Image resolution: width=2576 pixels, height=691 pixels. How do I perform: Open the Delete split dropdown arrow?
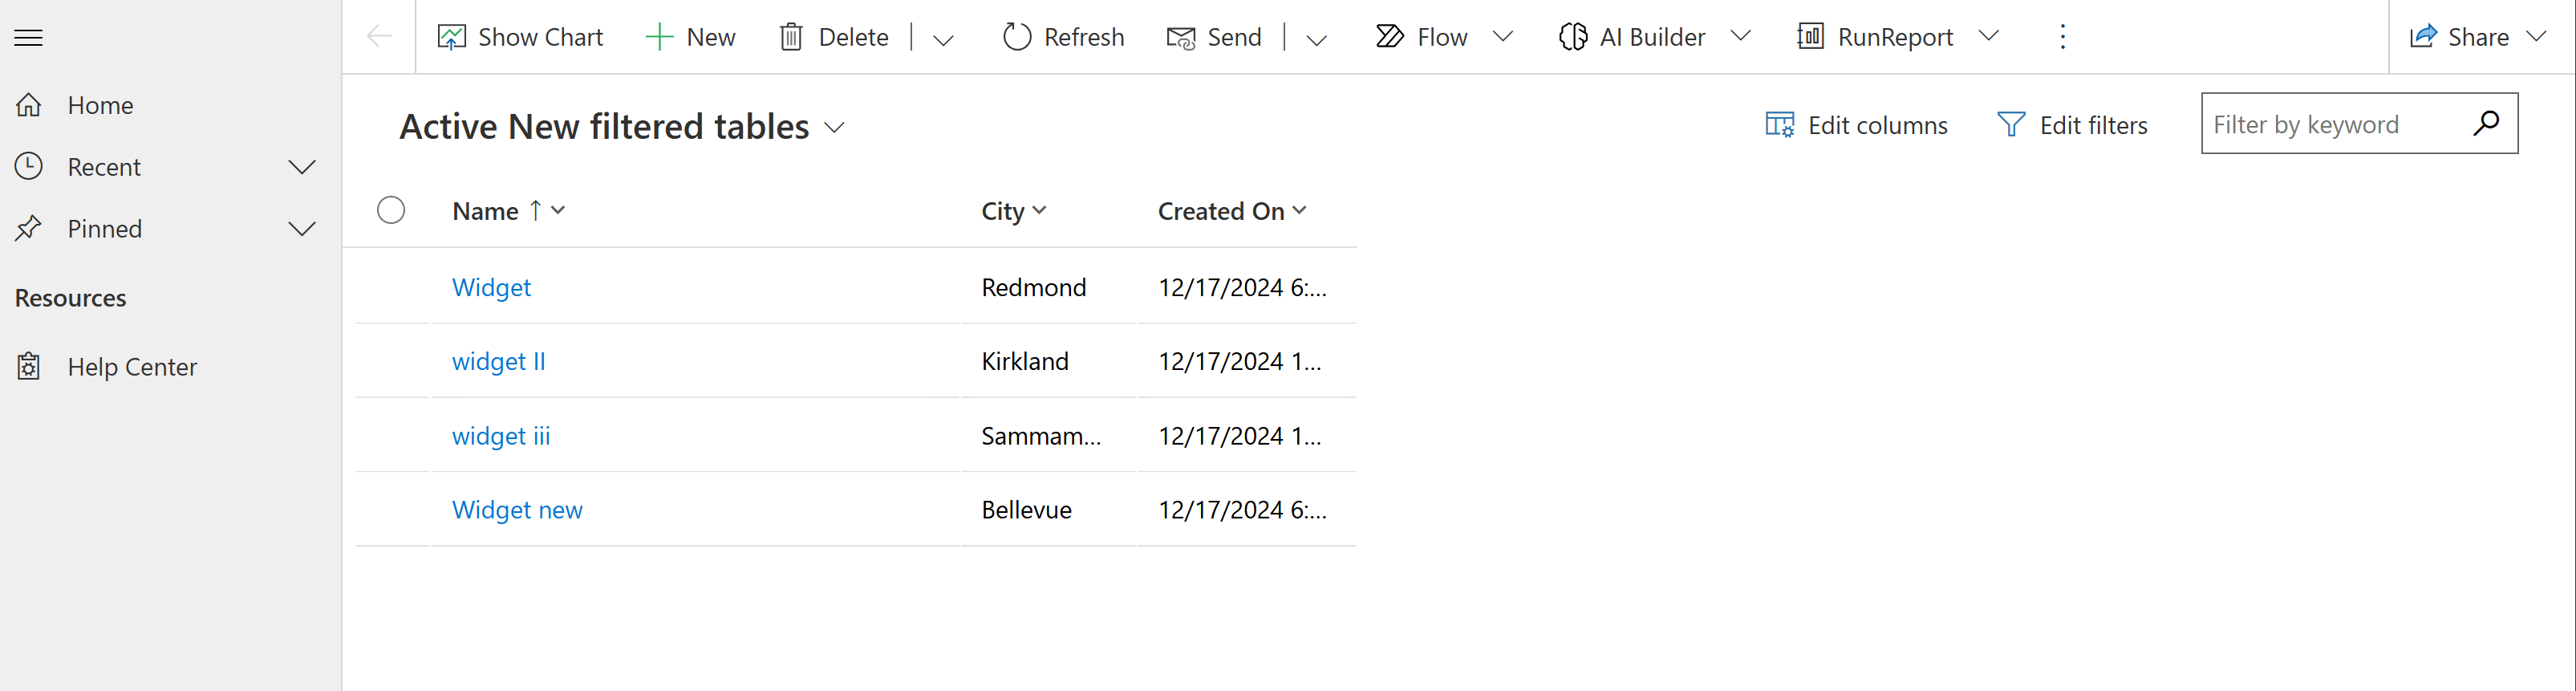pyautogui.click(x=943, y=40)
